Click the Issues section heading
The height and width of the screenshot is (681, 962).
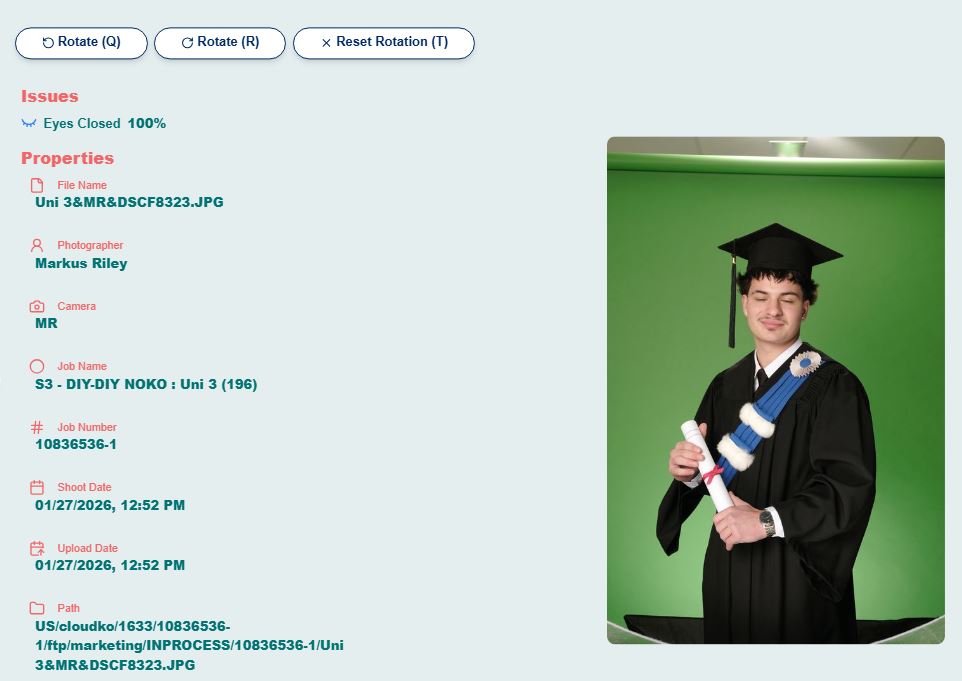(x=50, y=96)
